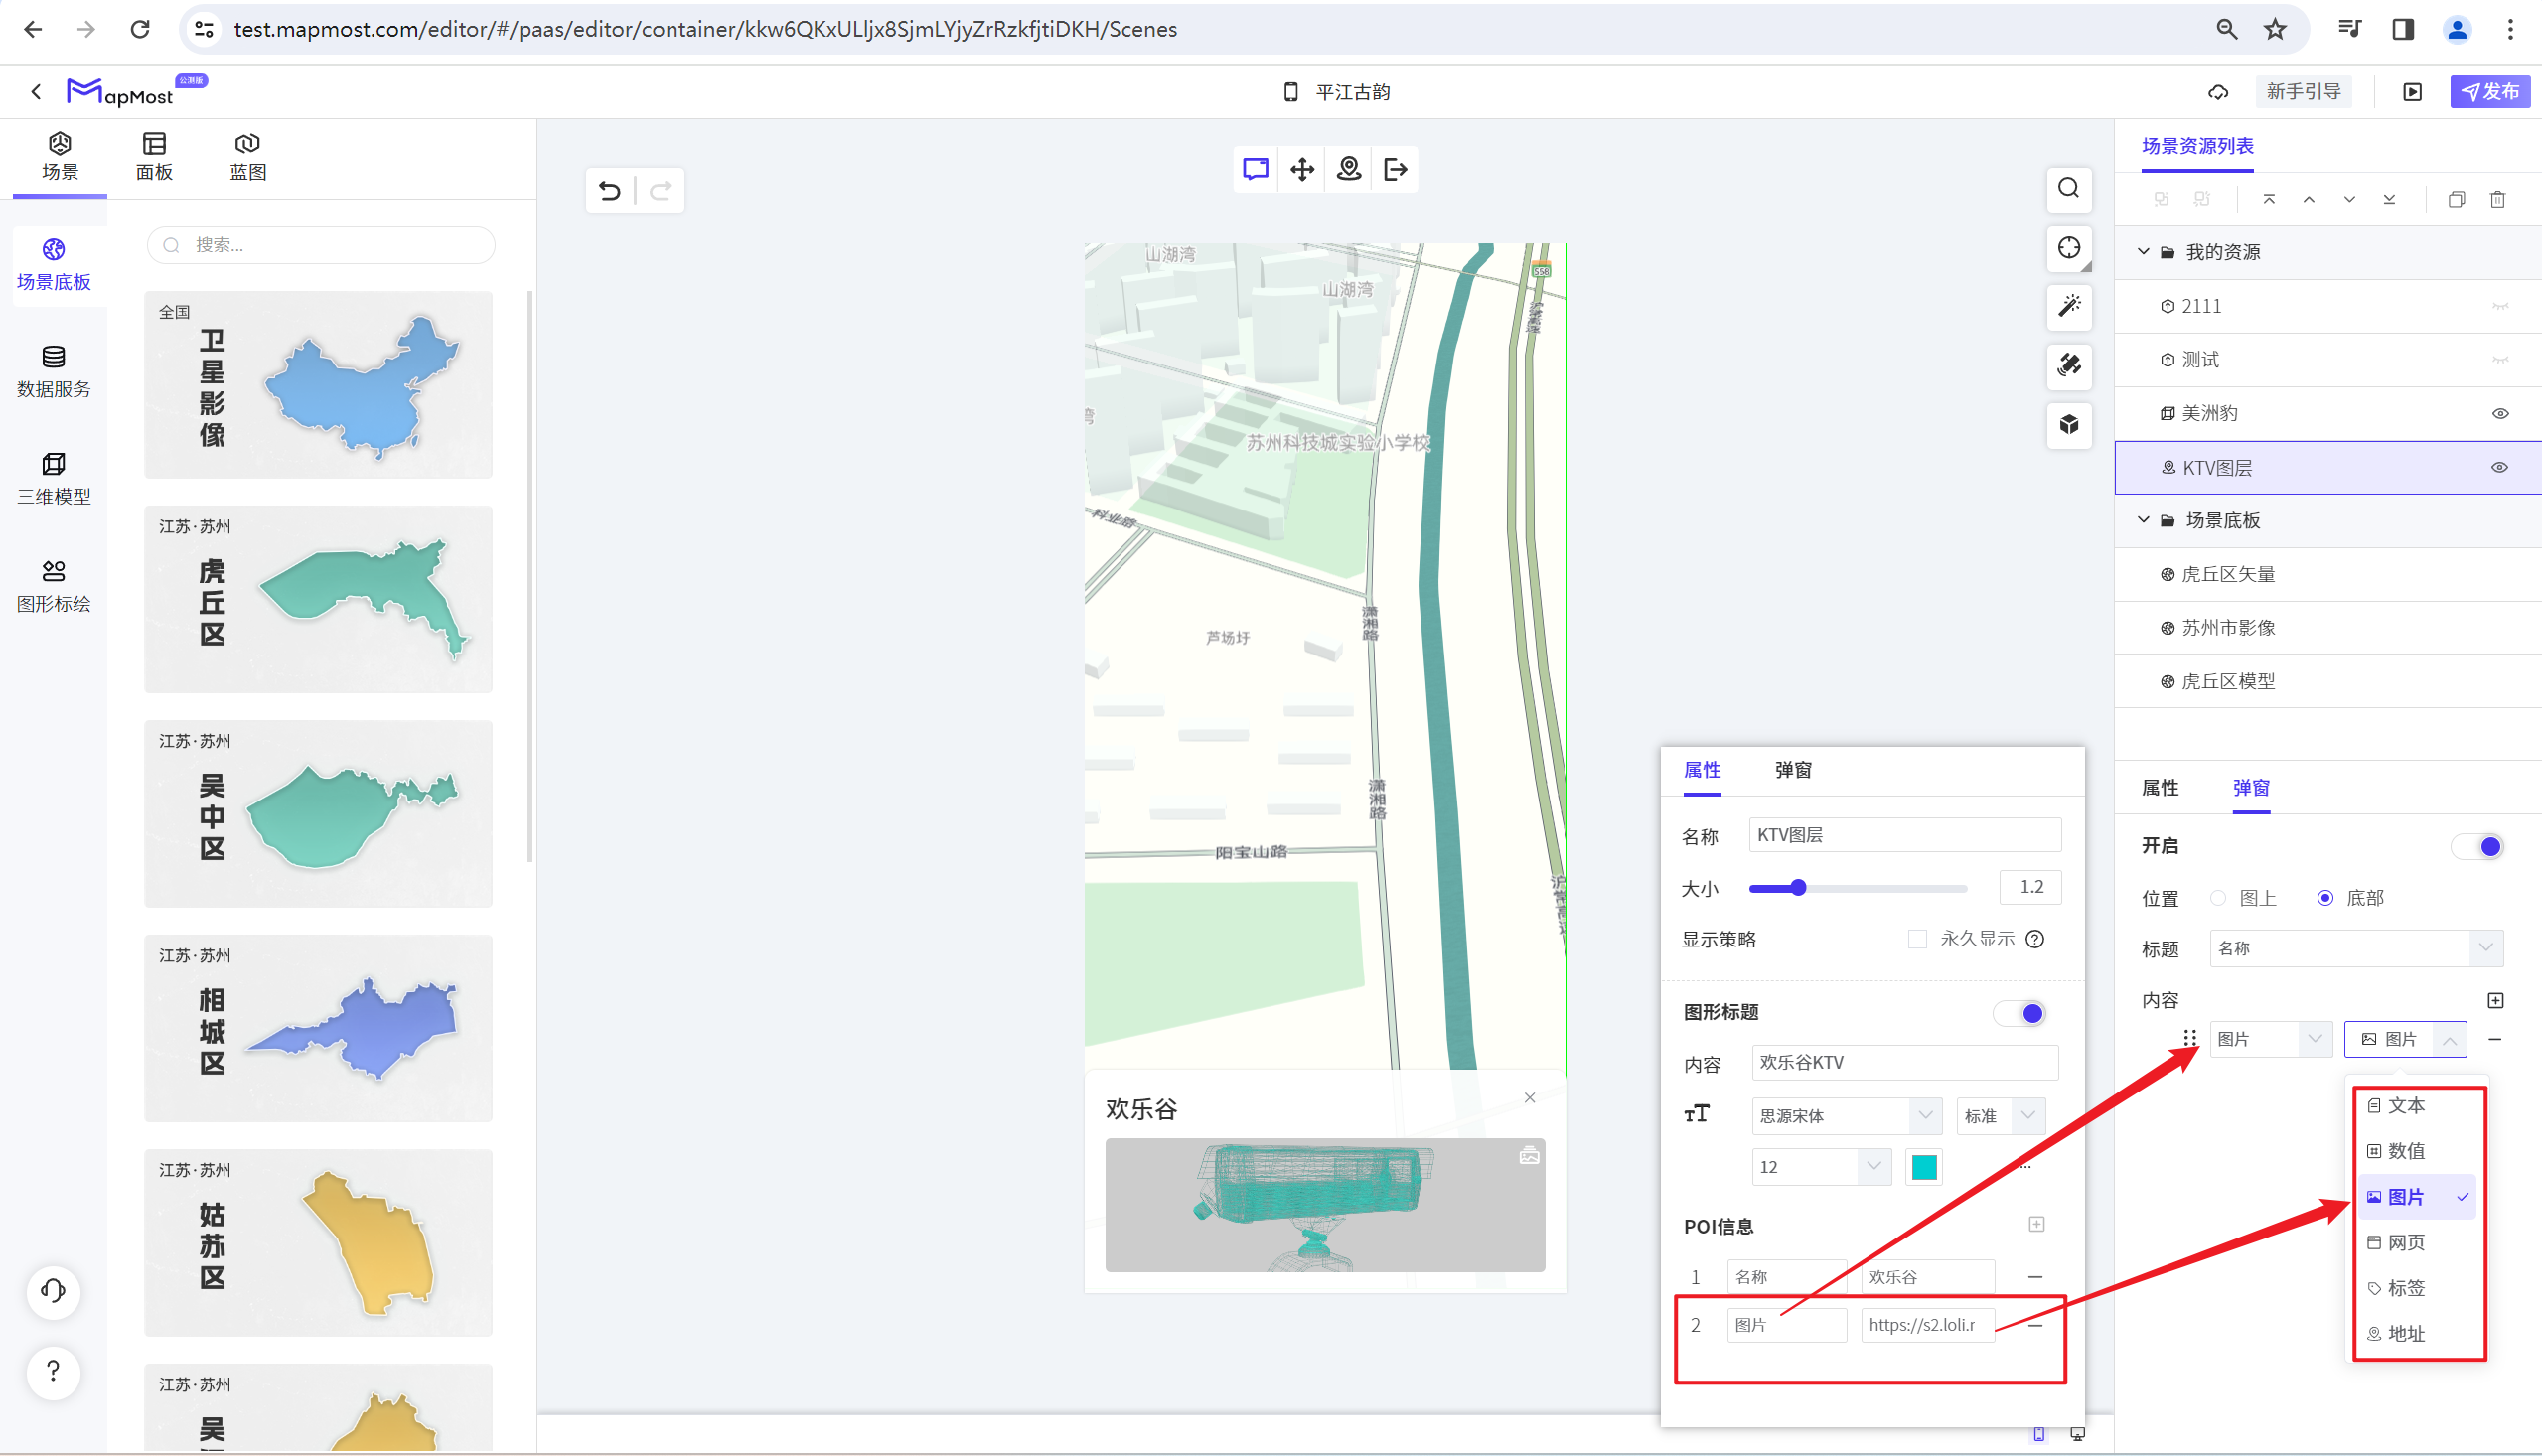Switch to the 蓝图 tab
2542x1456 pixels.
(x=248, y=157)
